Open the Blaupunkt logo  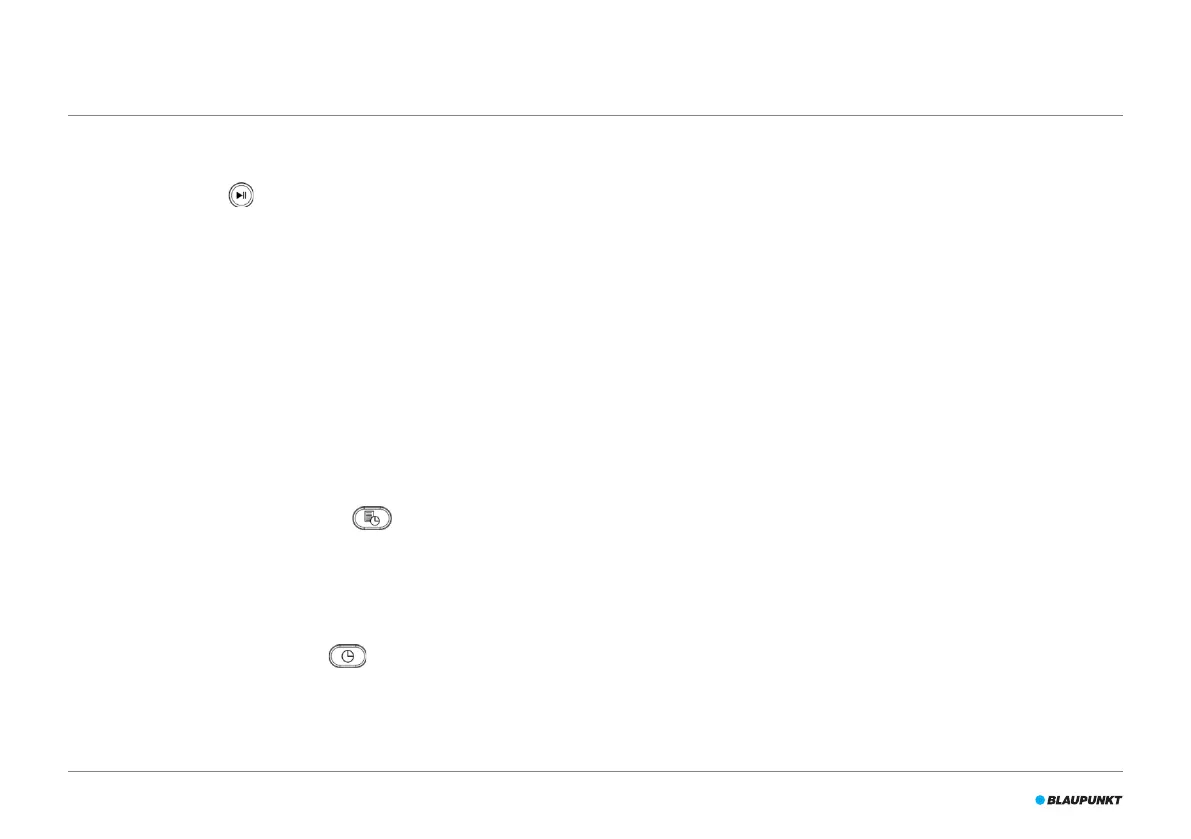[1079, 800]
